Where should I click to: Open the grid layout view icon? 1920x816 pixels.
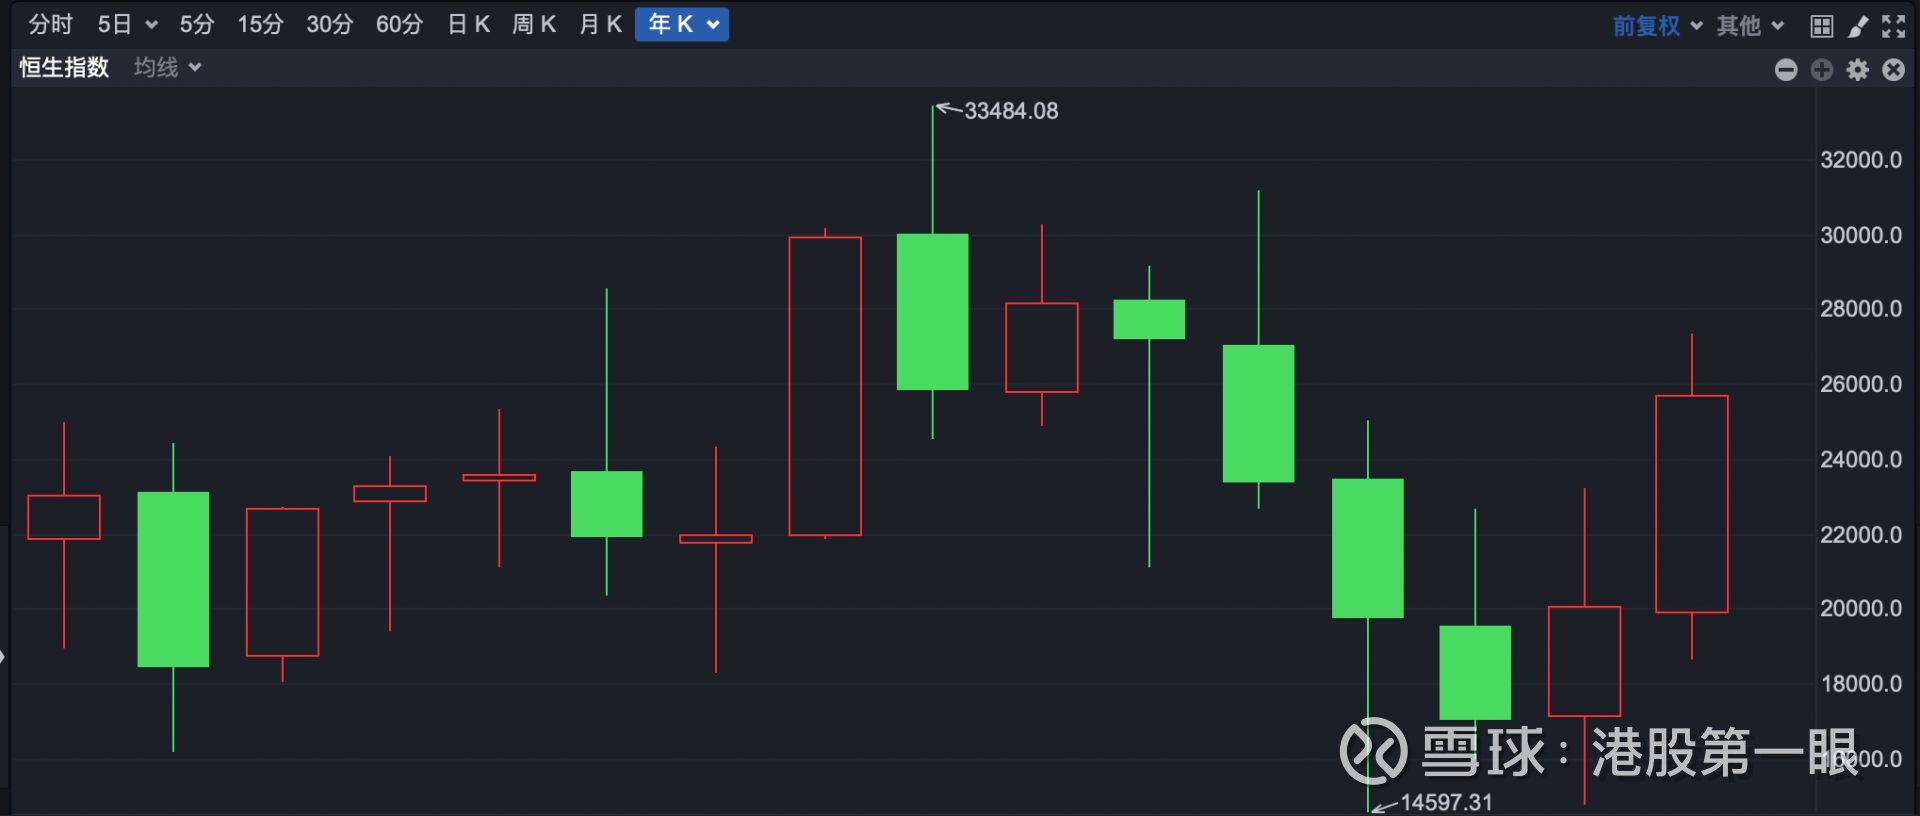1821,26
